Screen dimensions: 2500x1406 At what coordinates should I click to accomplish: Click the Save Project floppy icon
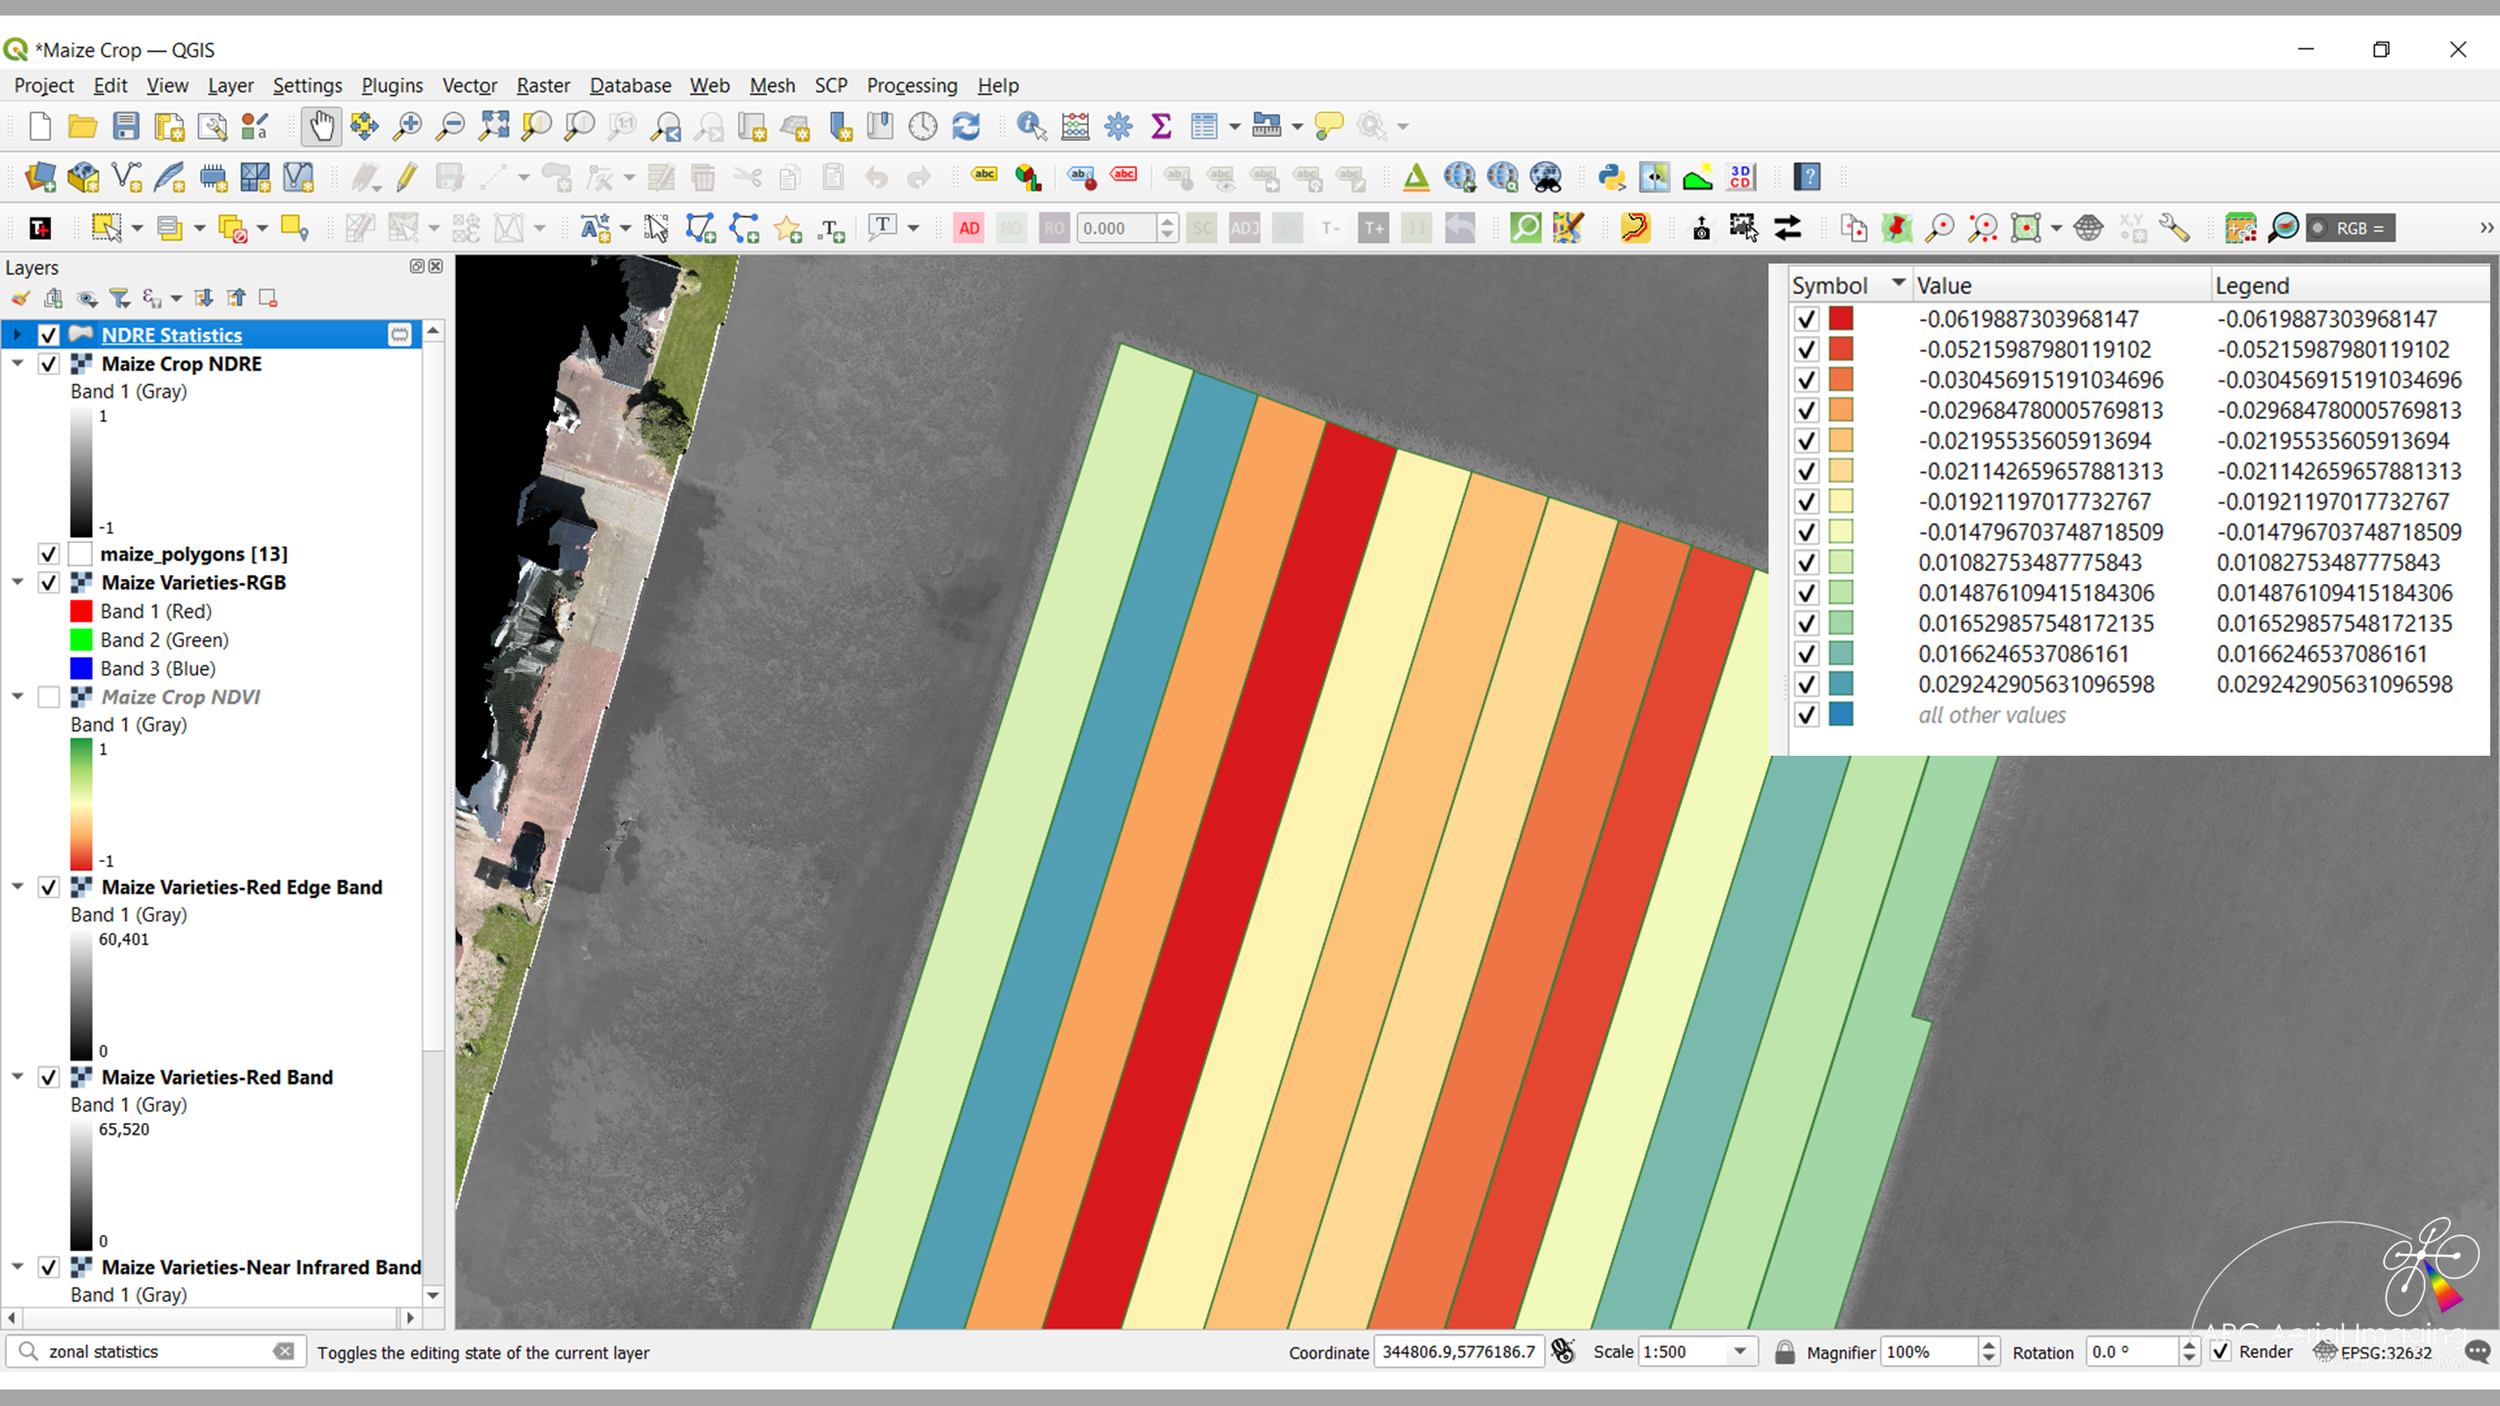click(126, 126)
